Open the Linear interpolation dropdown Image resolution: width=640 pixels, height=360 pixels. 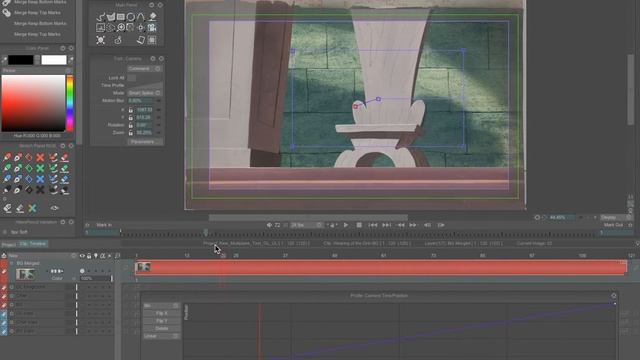(x=161, y=336)
